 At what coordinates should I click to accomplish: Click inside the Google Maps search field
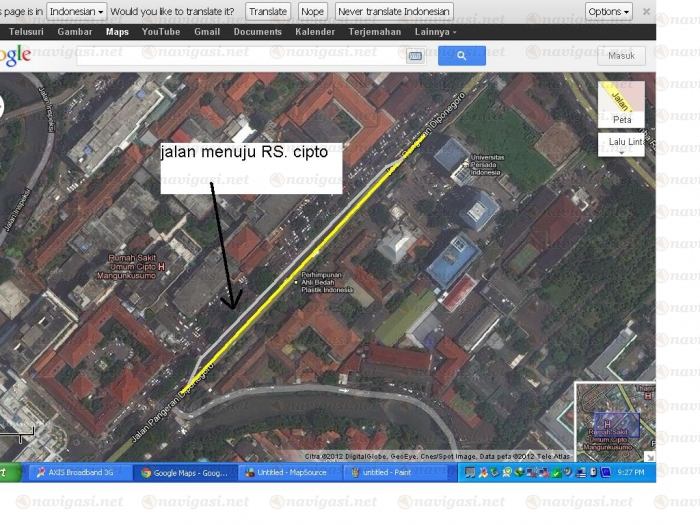click(240, 56)
